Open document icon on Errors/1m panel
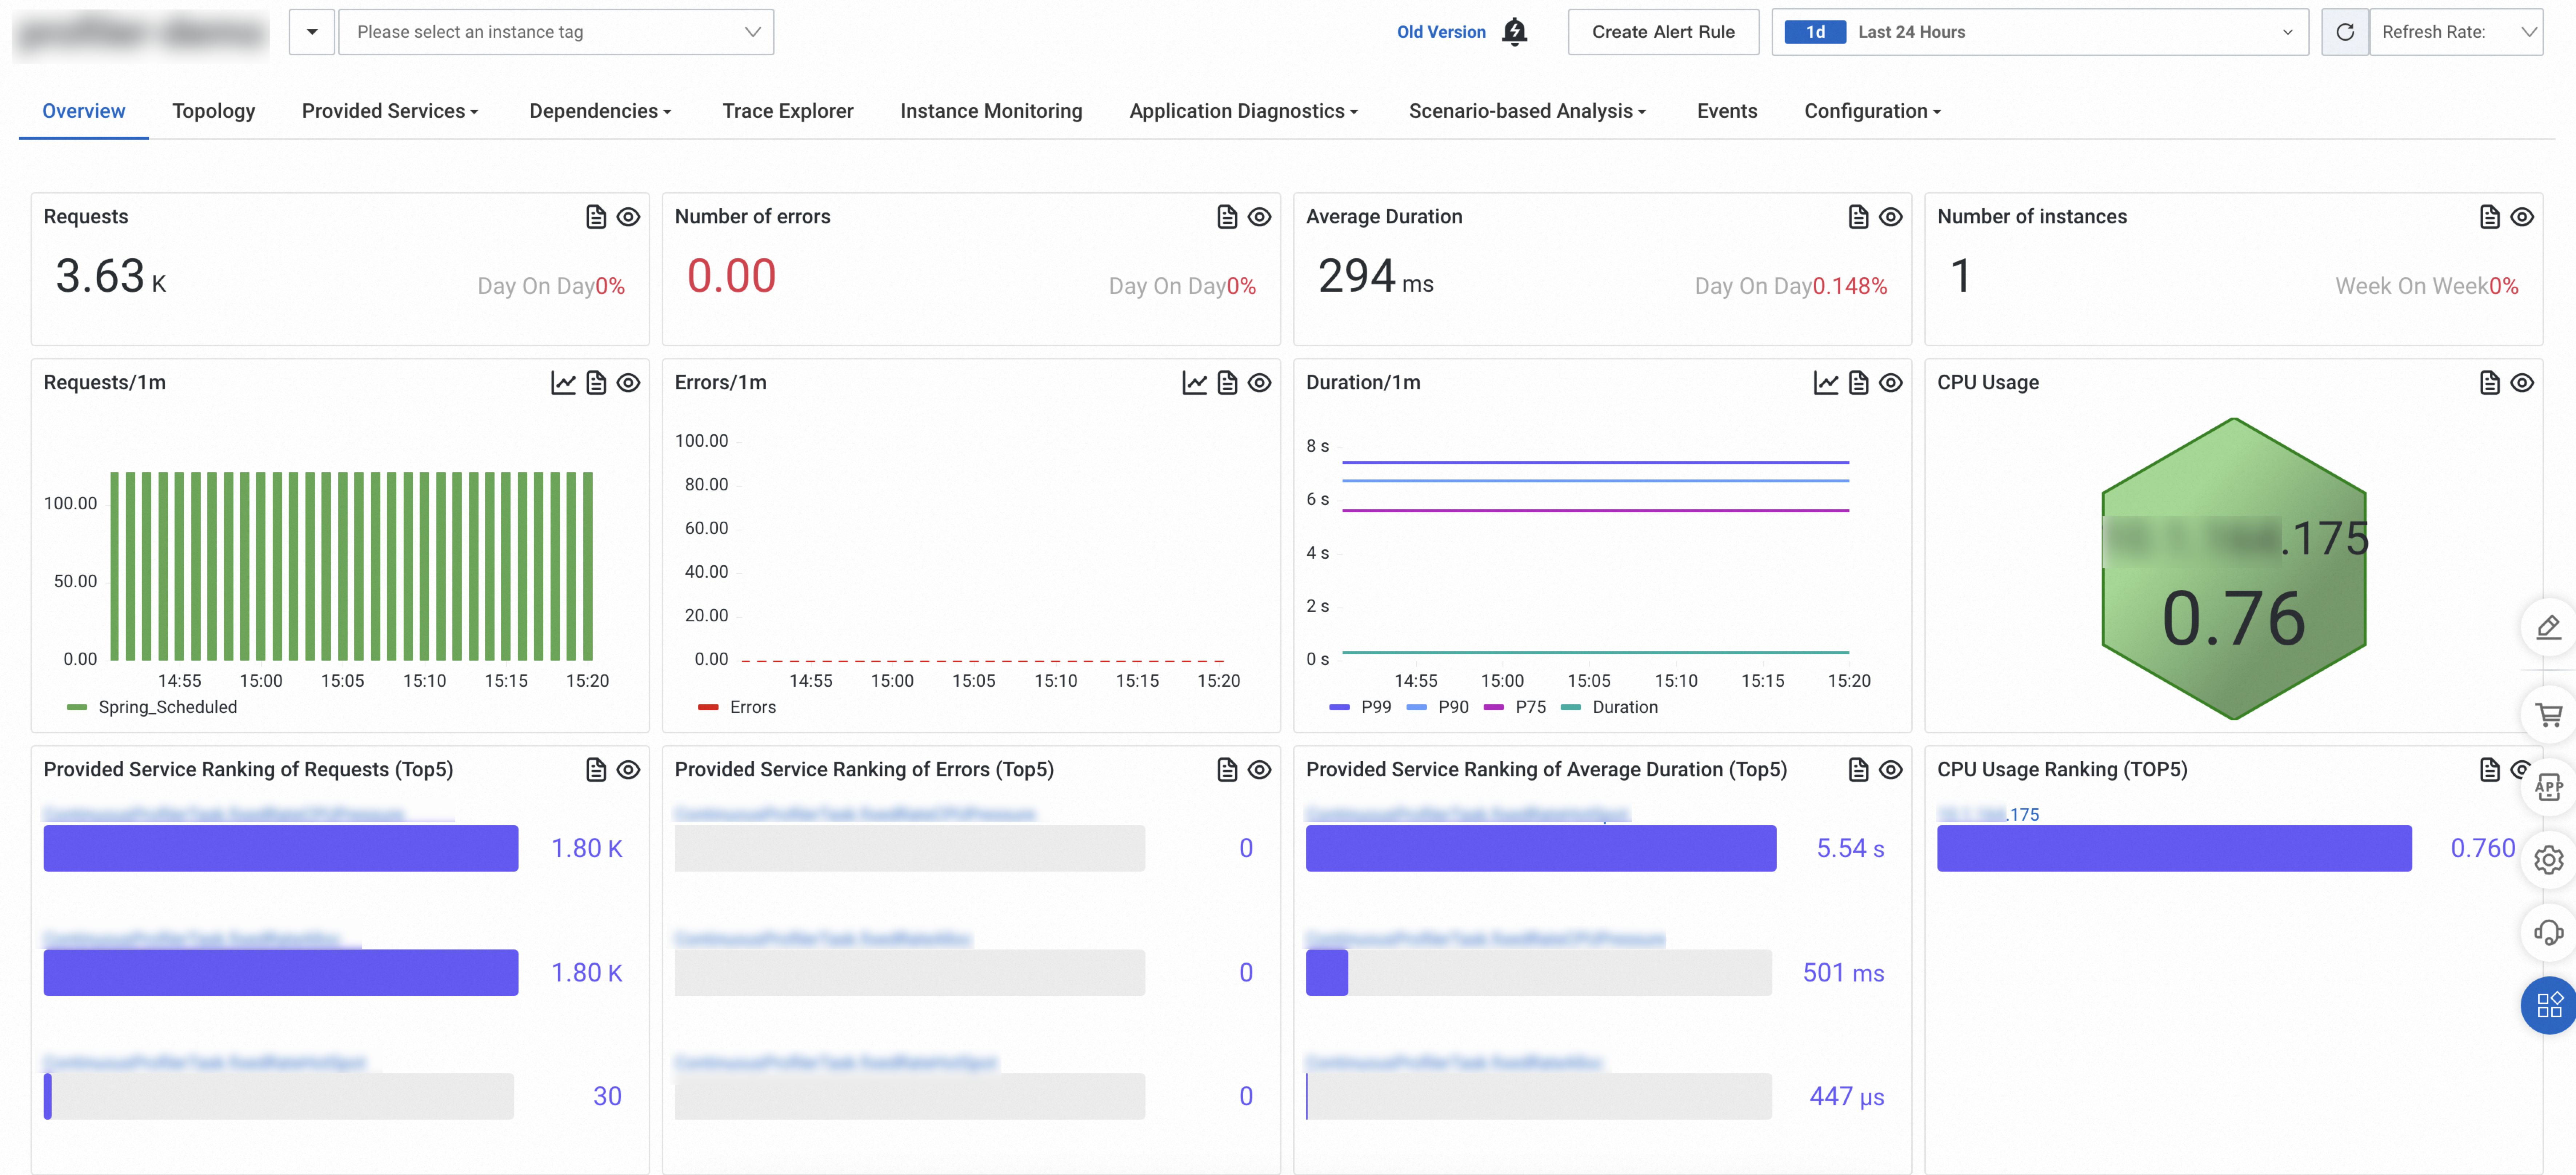 pyautogui.click(x=1227, y=383)
